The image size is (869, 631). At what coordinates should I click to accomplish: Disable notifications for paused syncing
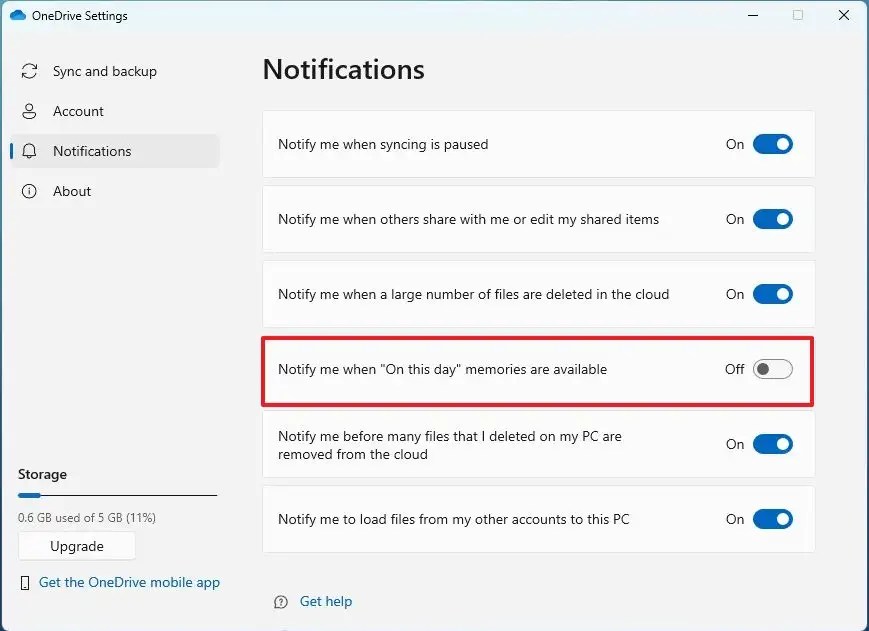[x=772, y=144]
